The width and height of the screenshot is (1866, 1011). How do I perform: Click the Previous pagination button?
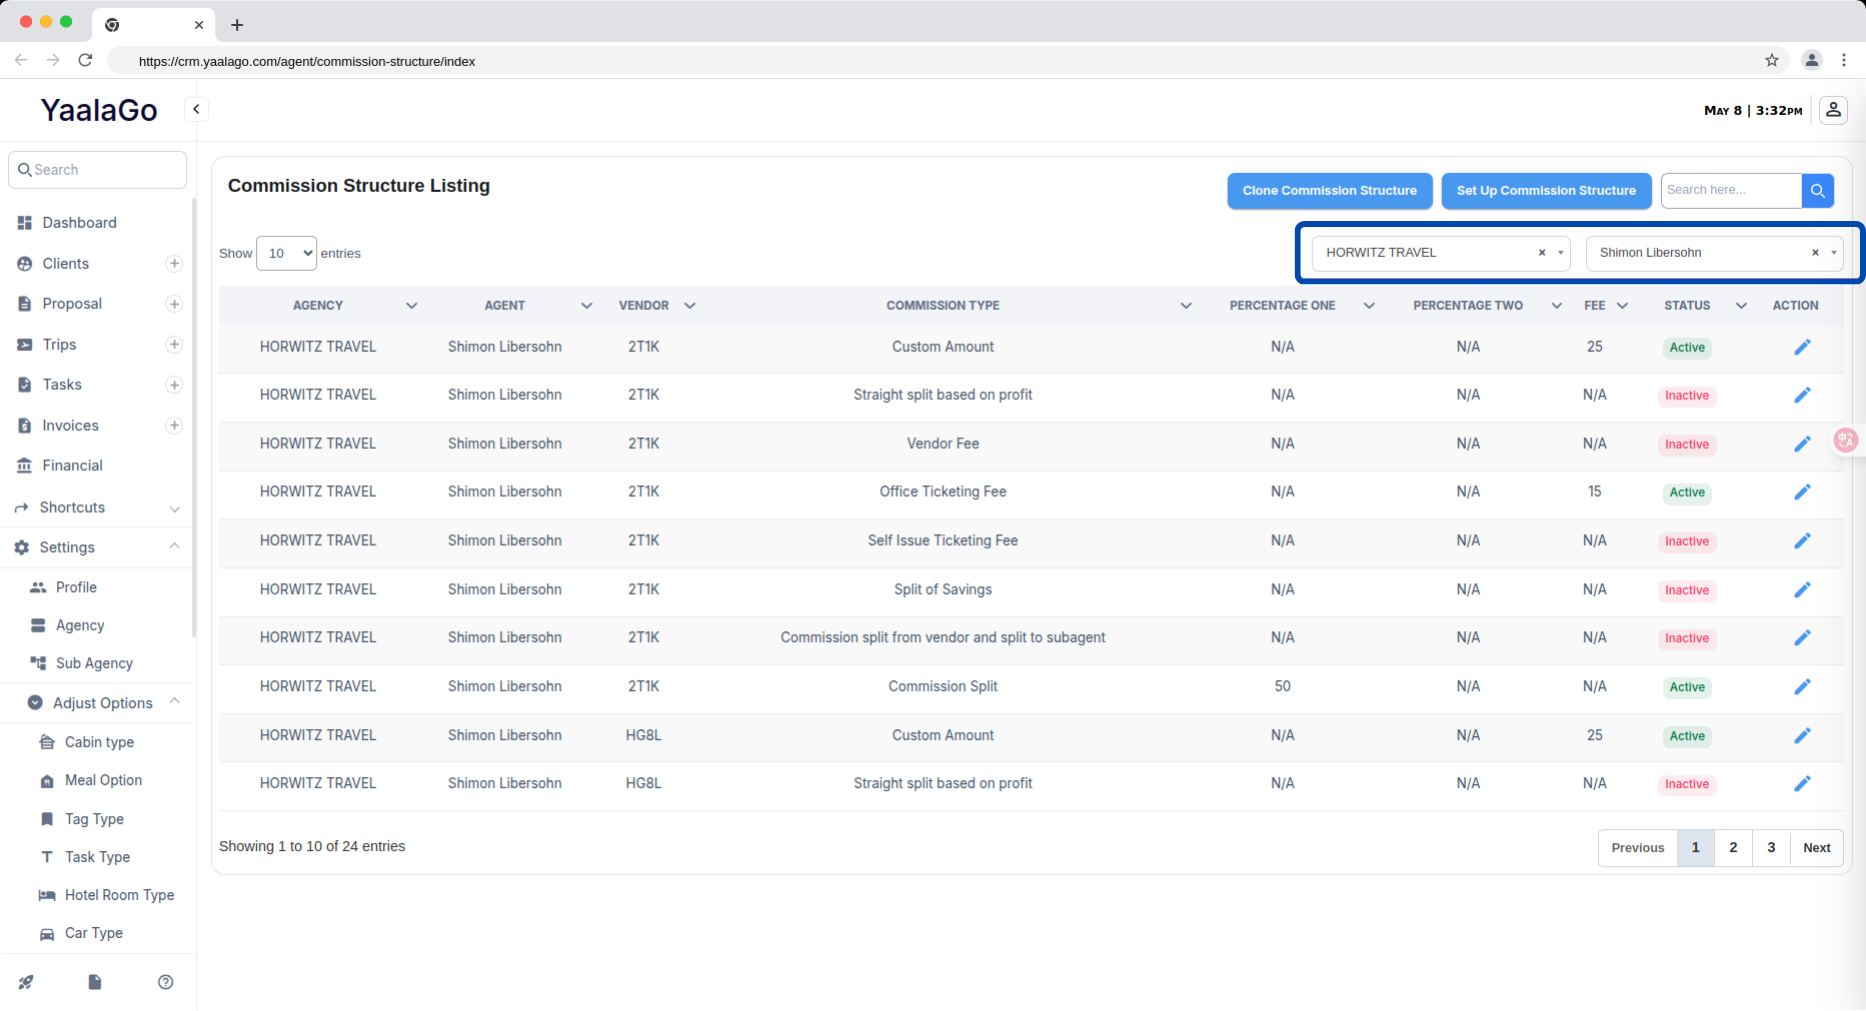(1637, 848)
